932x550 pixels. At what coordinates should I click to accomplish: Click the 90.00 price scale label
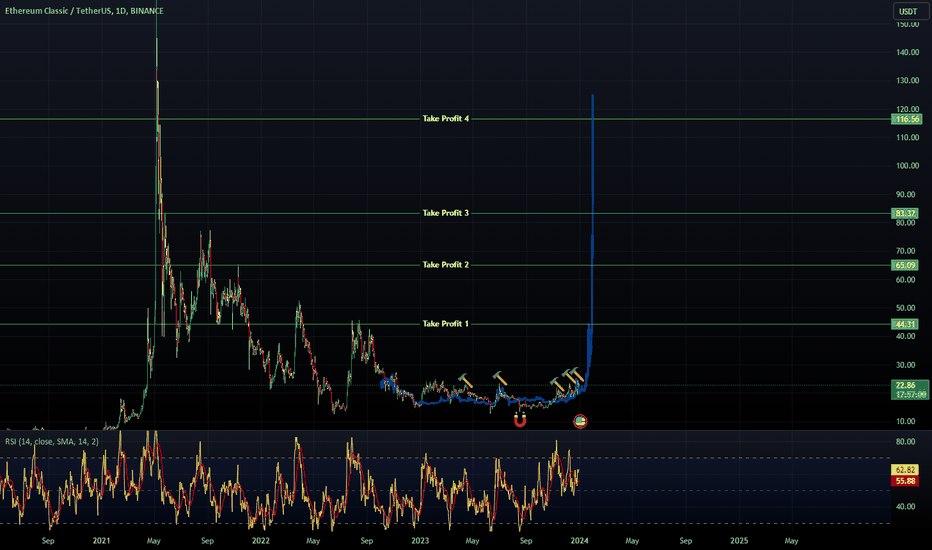(906, 194)
